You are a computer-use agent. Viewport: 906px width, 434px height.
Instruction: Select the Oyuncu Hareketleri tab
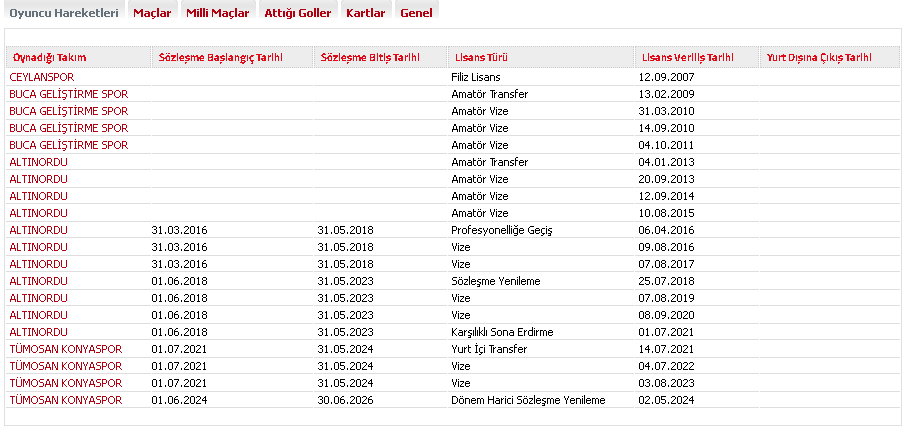[x=64, y=13]
